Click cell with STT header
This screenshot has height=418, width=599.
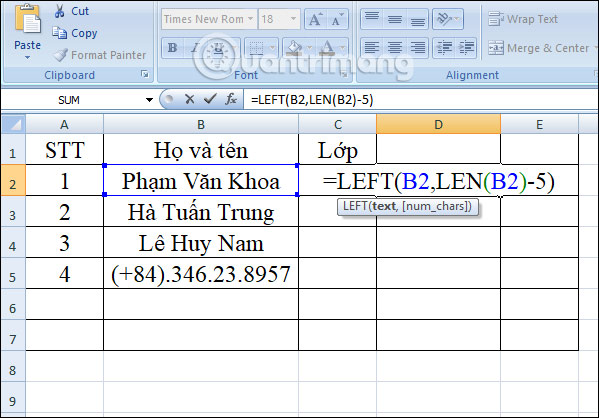tap(64, 150)
